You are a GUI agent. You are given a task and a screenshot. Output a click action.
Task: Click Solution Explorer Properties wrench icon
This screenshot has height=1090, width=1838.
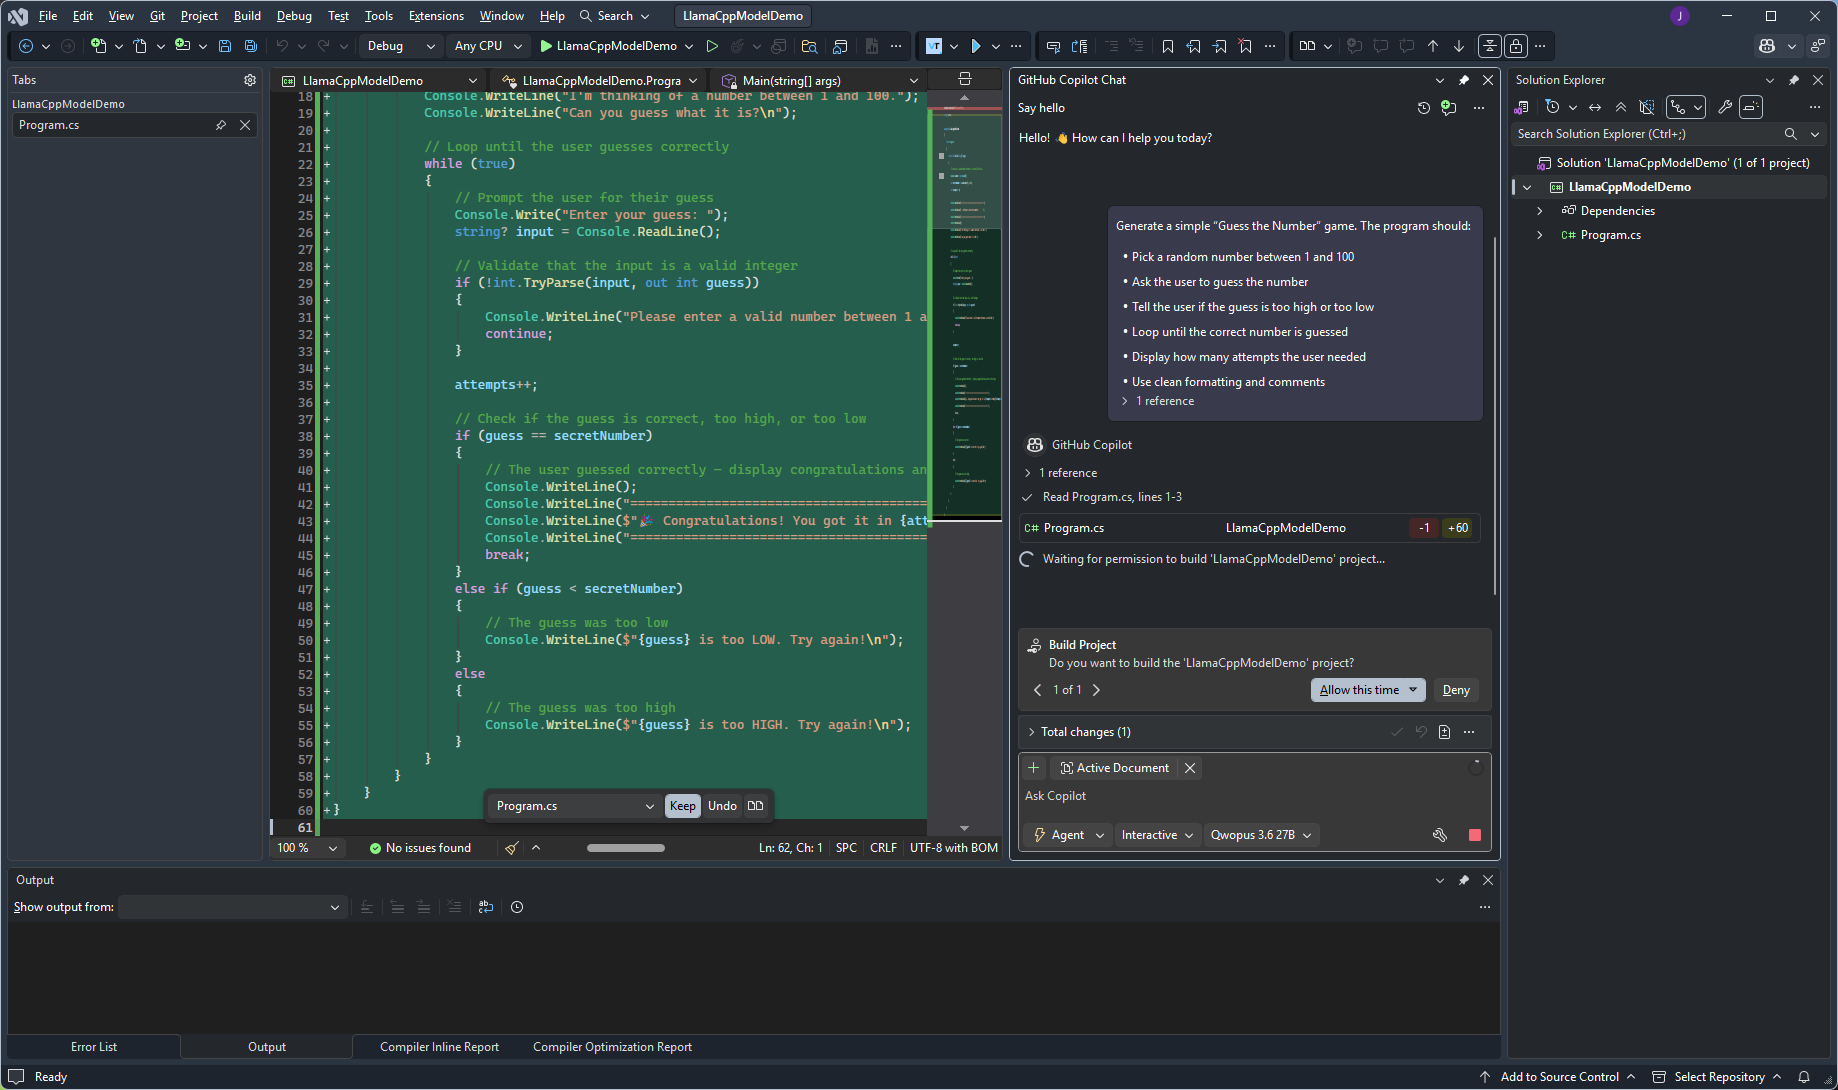[x=1725, y=107]
